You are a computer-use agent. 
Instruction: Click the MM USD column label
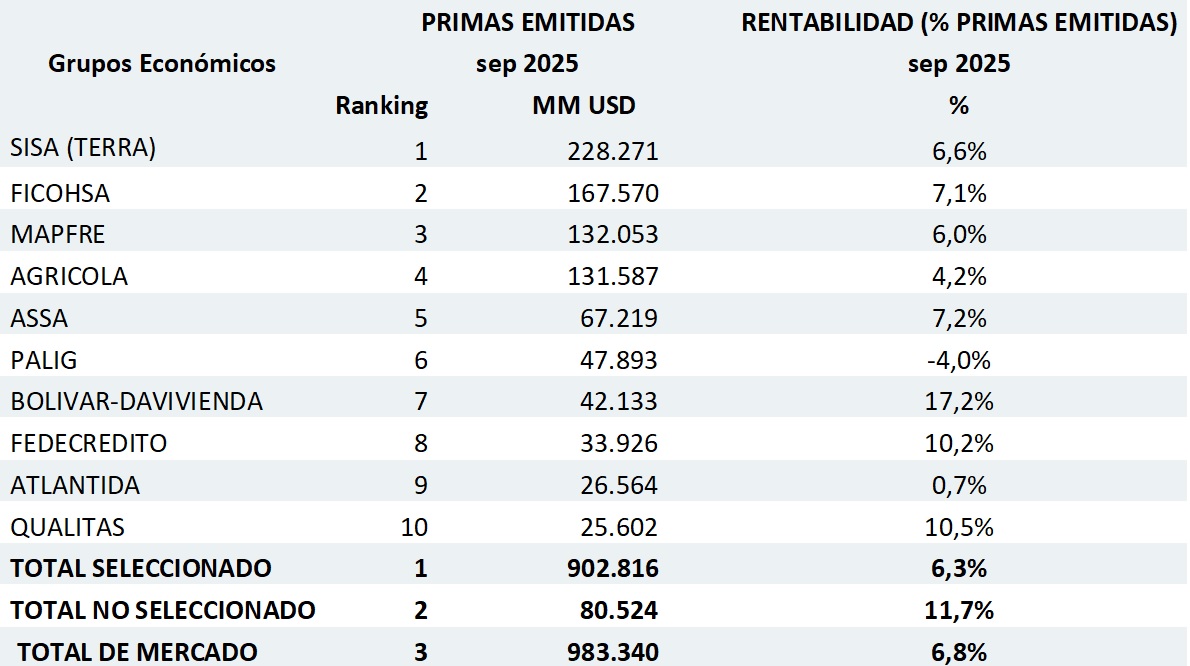pyautogui.click(x=584, y=105)
